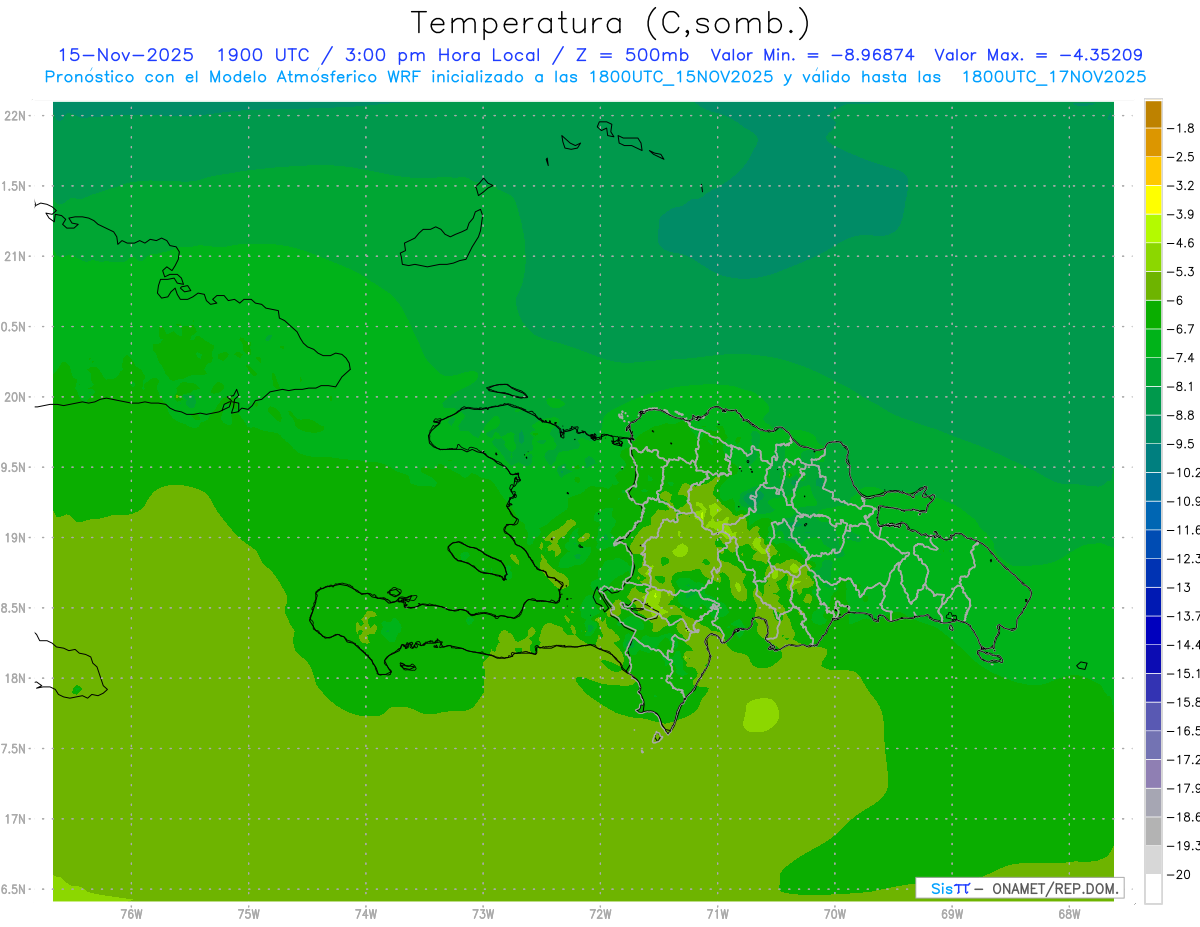Image resolution: width=1200 pixels, height=927 pixels.
Task: Click the "21N" latitude axis label
Action: [x=16, y=257]
